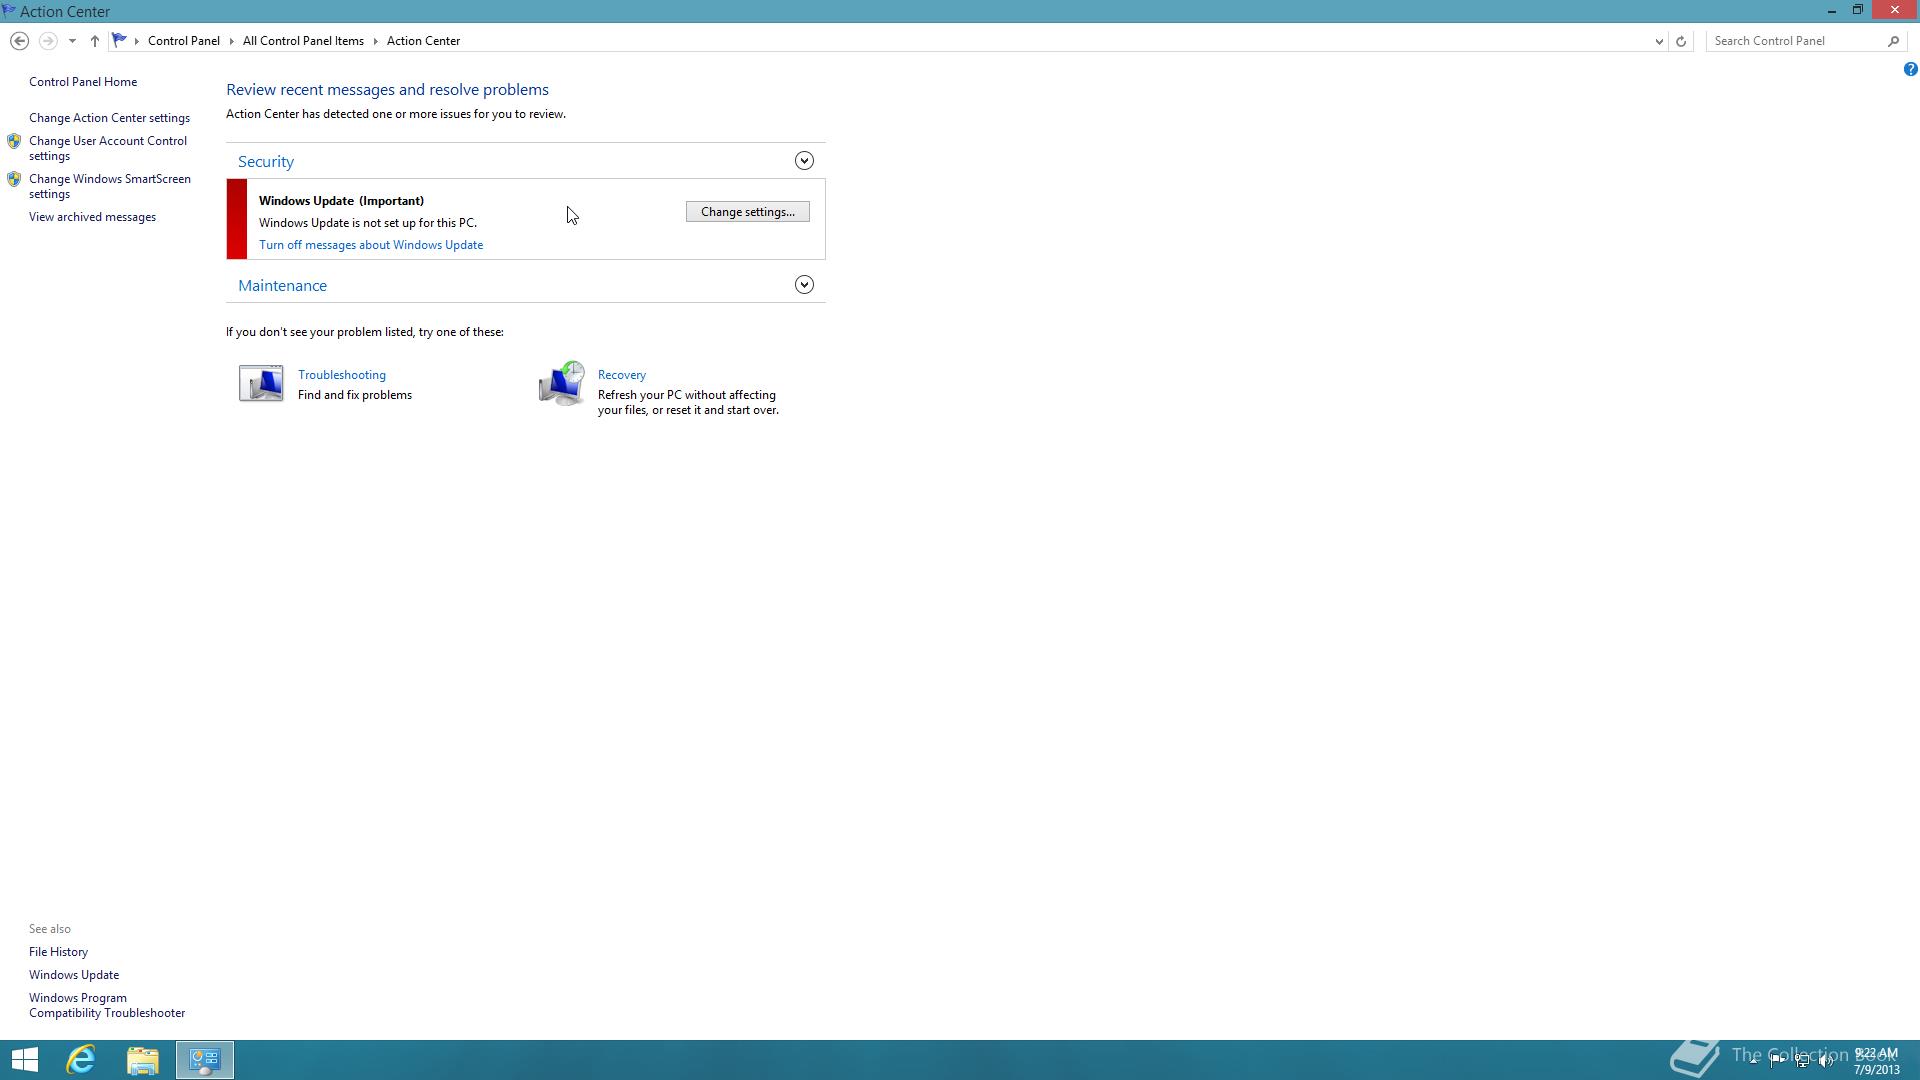Expand the Maintenance section chevron
This screenshot has height=1080, width=1920.
[x=804, y=285]
